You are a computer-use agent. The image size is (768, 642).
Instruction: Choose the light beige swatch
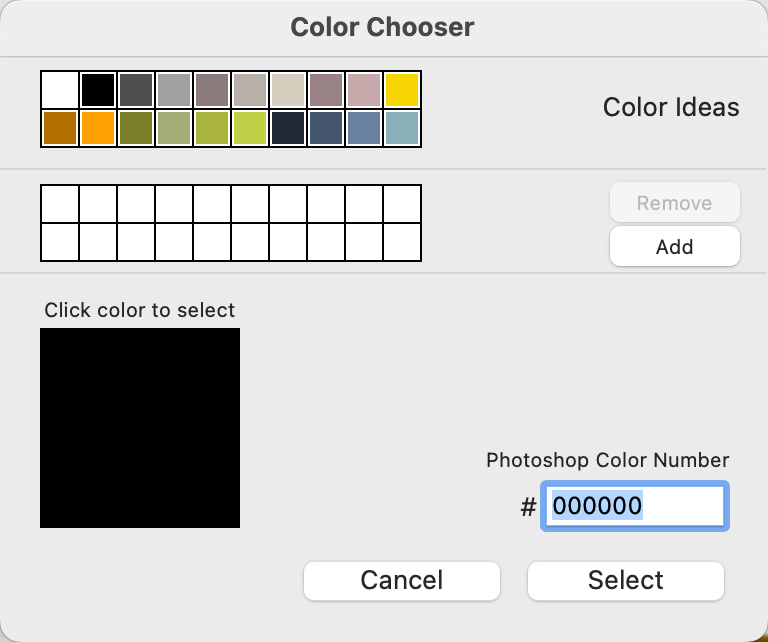(x=288, y=90)
